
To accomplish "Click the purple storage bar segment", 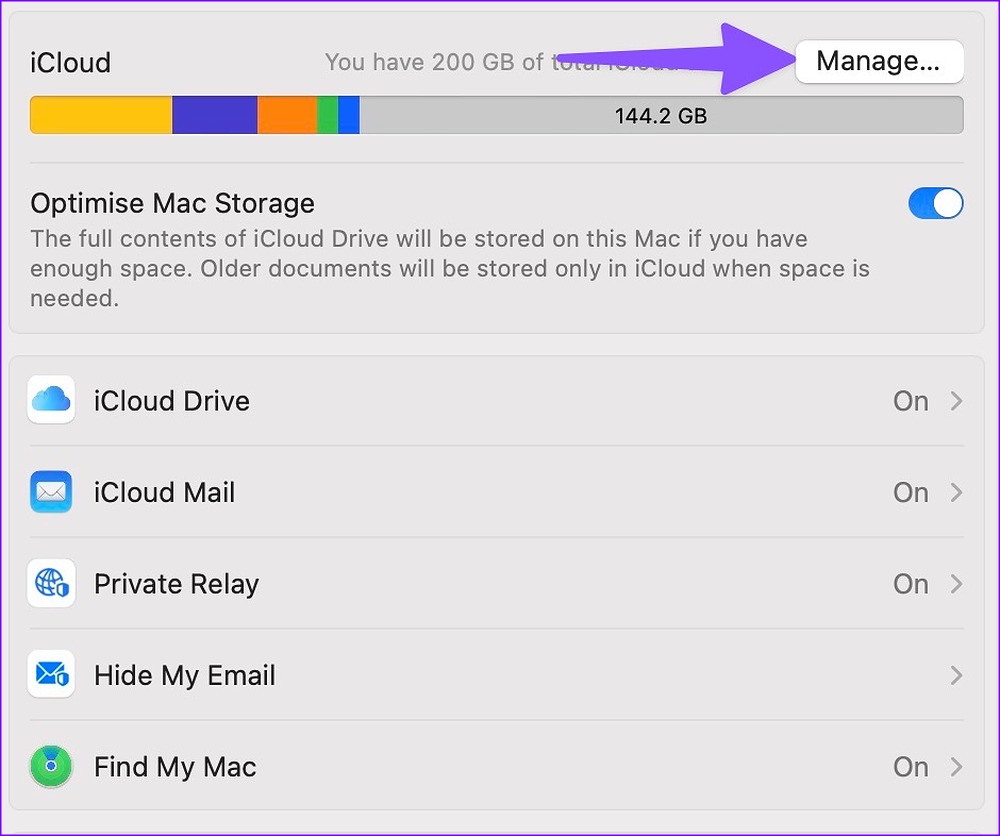I will pos(214,116).
